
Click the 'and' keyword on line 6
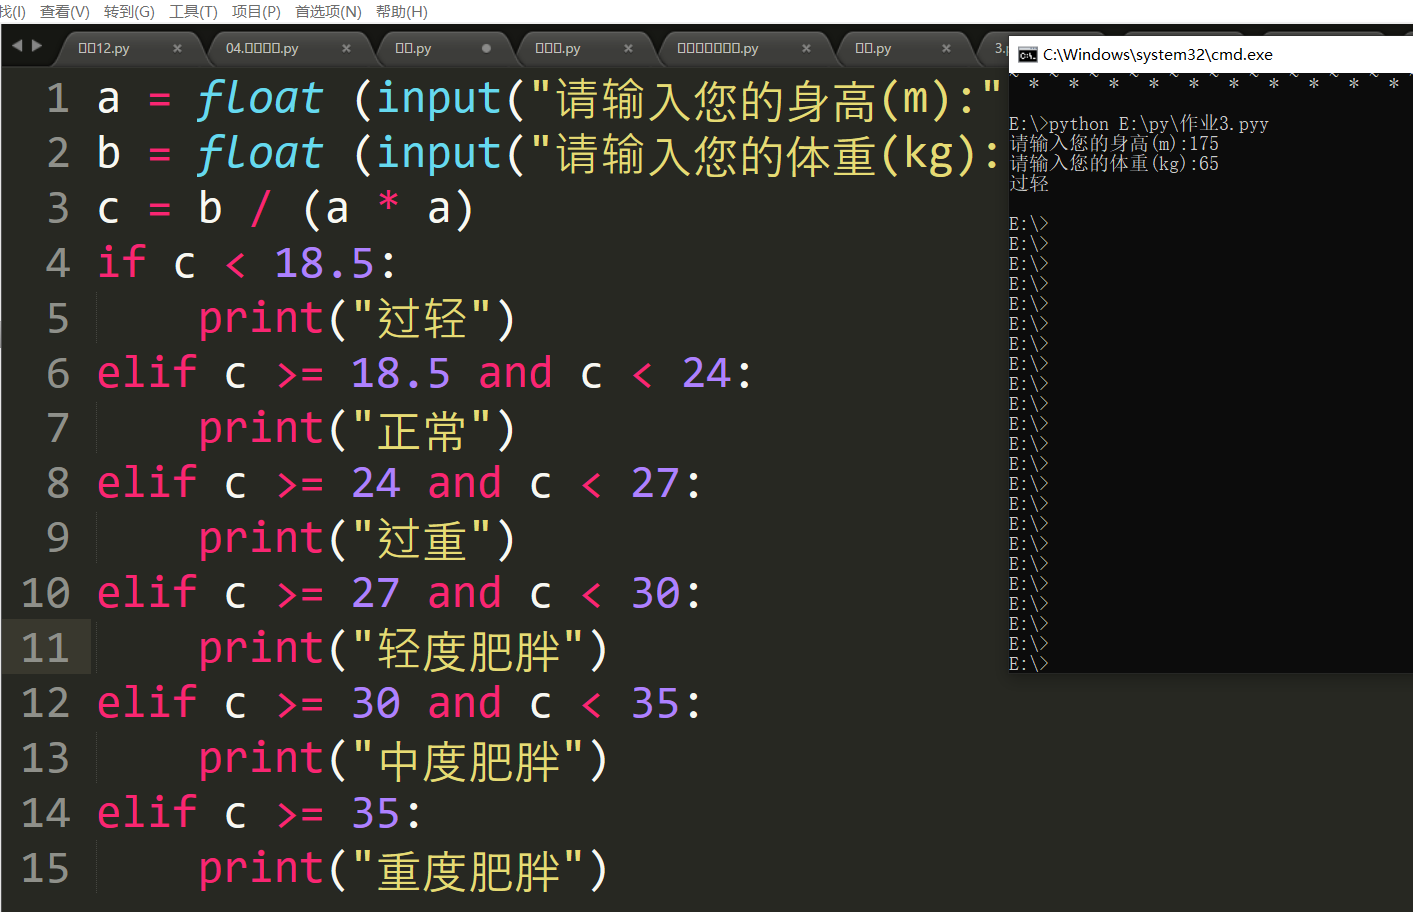[515, 374]
